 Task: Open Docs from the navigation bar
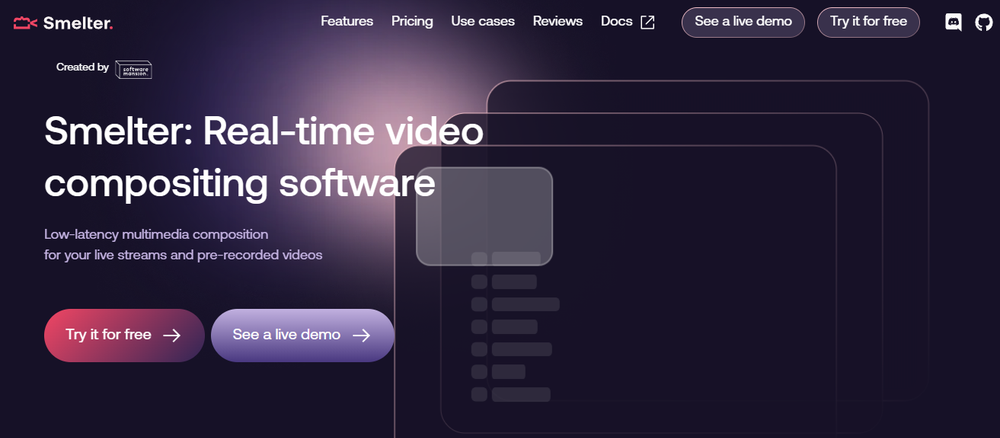point(616,22)
